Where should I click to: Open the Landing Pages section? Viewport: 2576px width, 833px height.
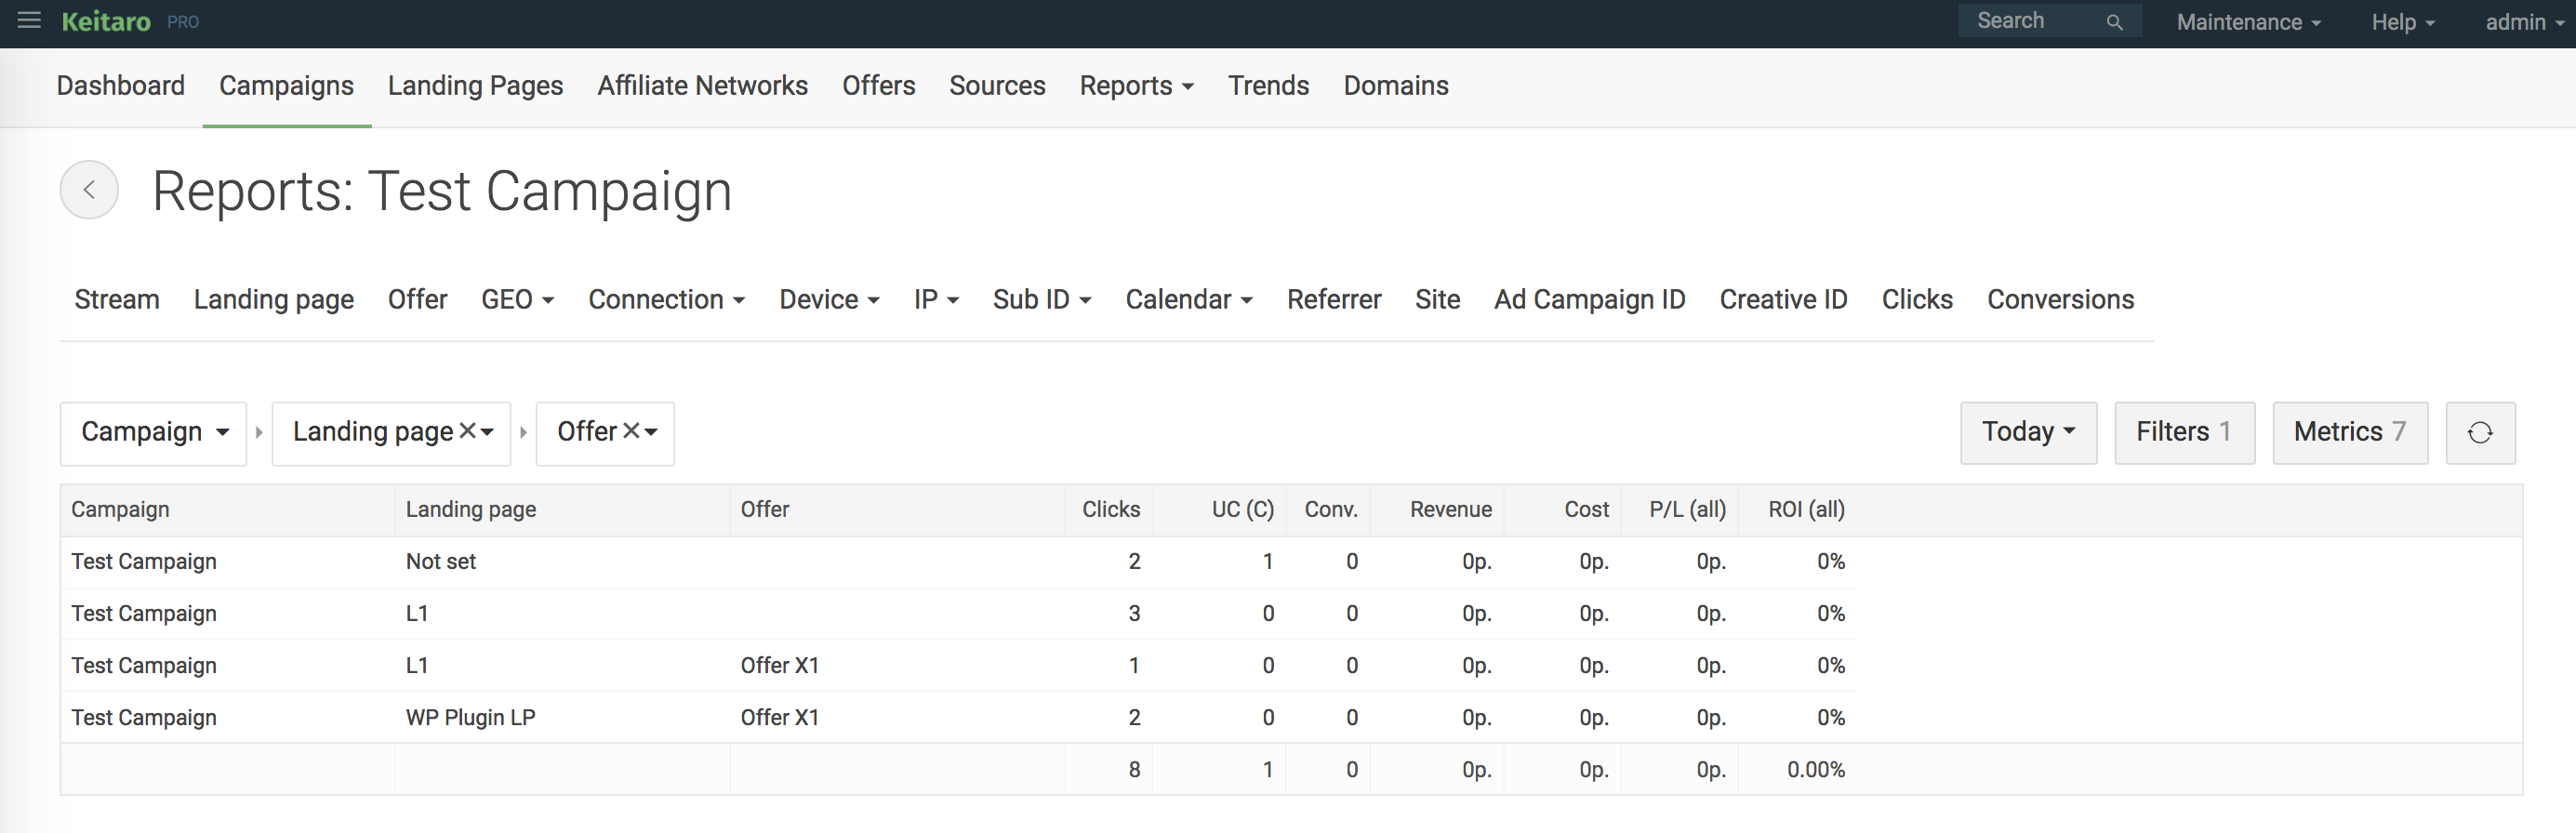[x=475, y=86]
